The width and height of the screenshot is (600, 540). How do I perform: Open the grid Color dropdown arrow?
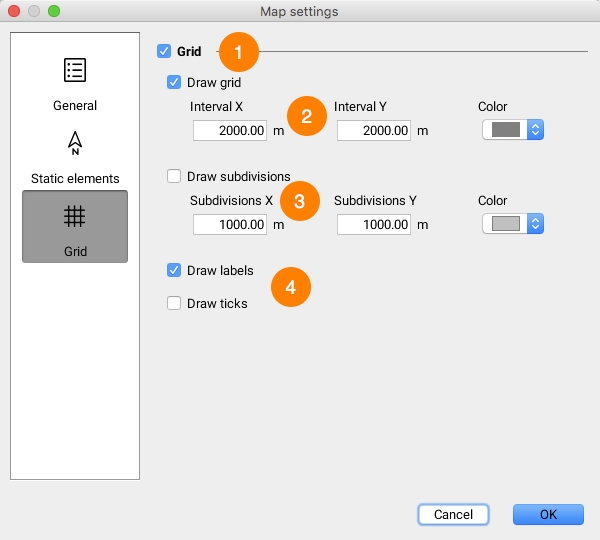pos(535,130)
